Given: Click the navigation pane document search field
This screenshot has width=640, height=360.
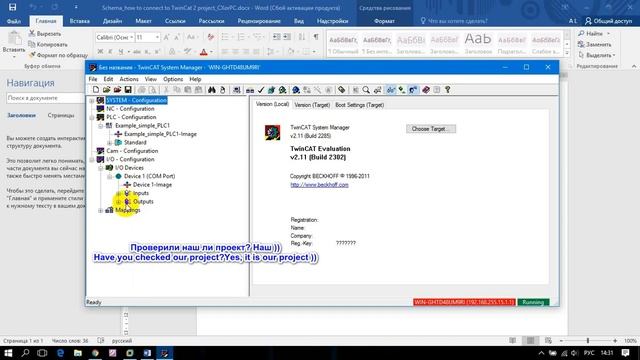Looking at the screenshot, I should [45, 98].
